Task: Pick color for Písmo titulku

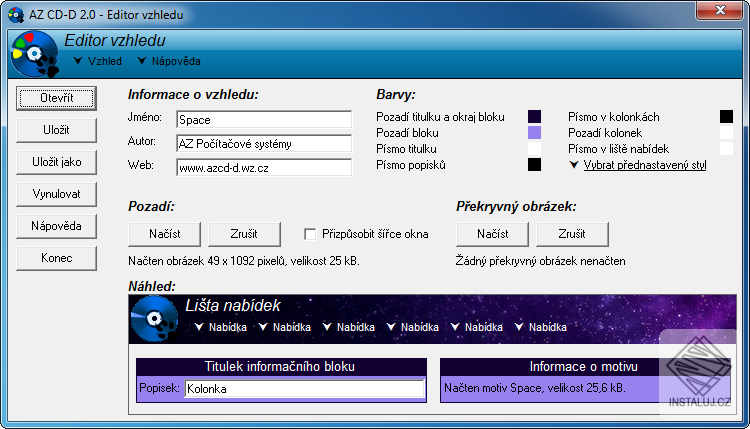Action: [x=534, y=149]
